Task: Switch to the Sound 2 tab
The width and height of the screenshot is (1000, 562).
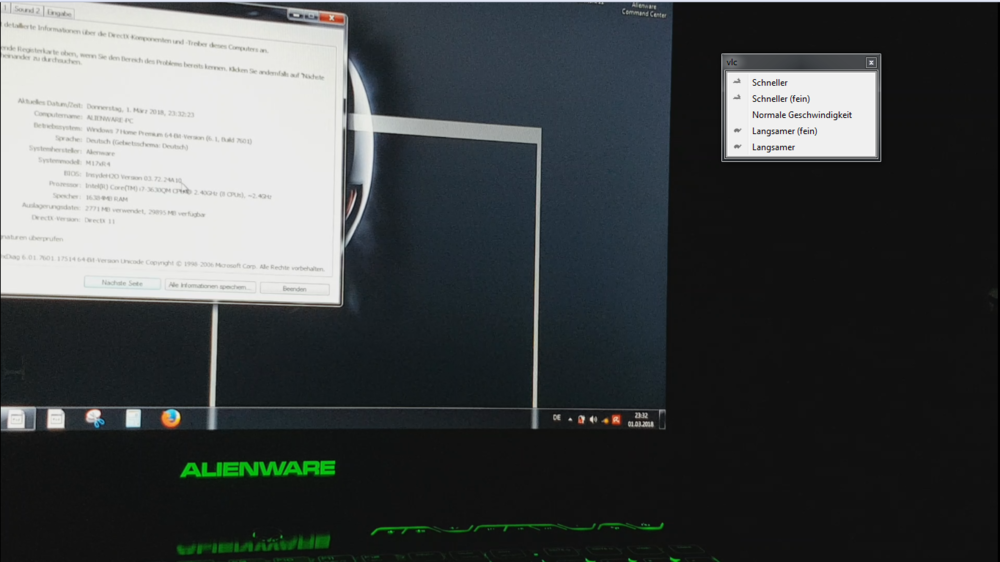Action: pos(26,10)
